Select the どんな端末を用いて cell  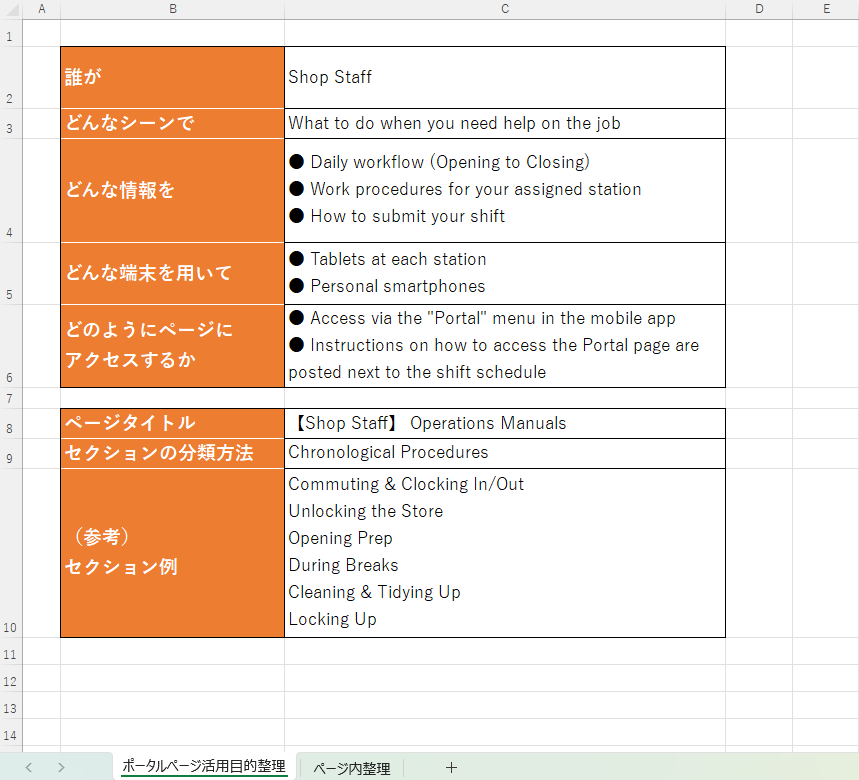(x=172, y=272)
